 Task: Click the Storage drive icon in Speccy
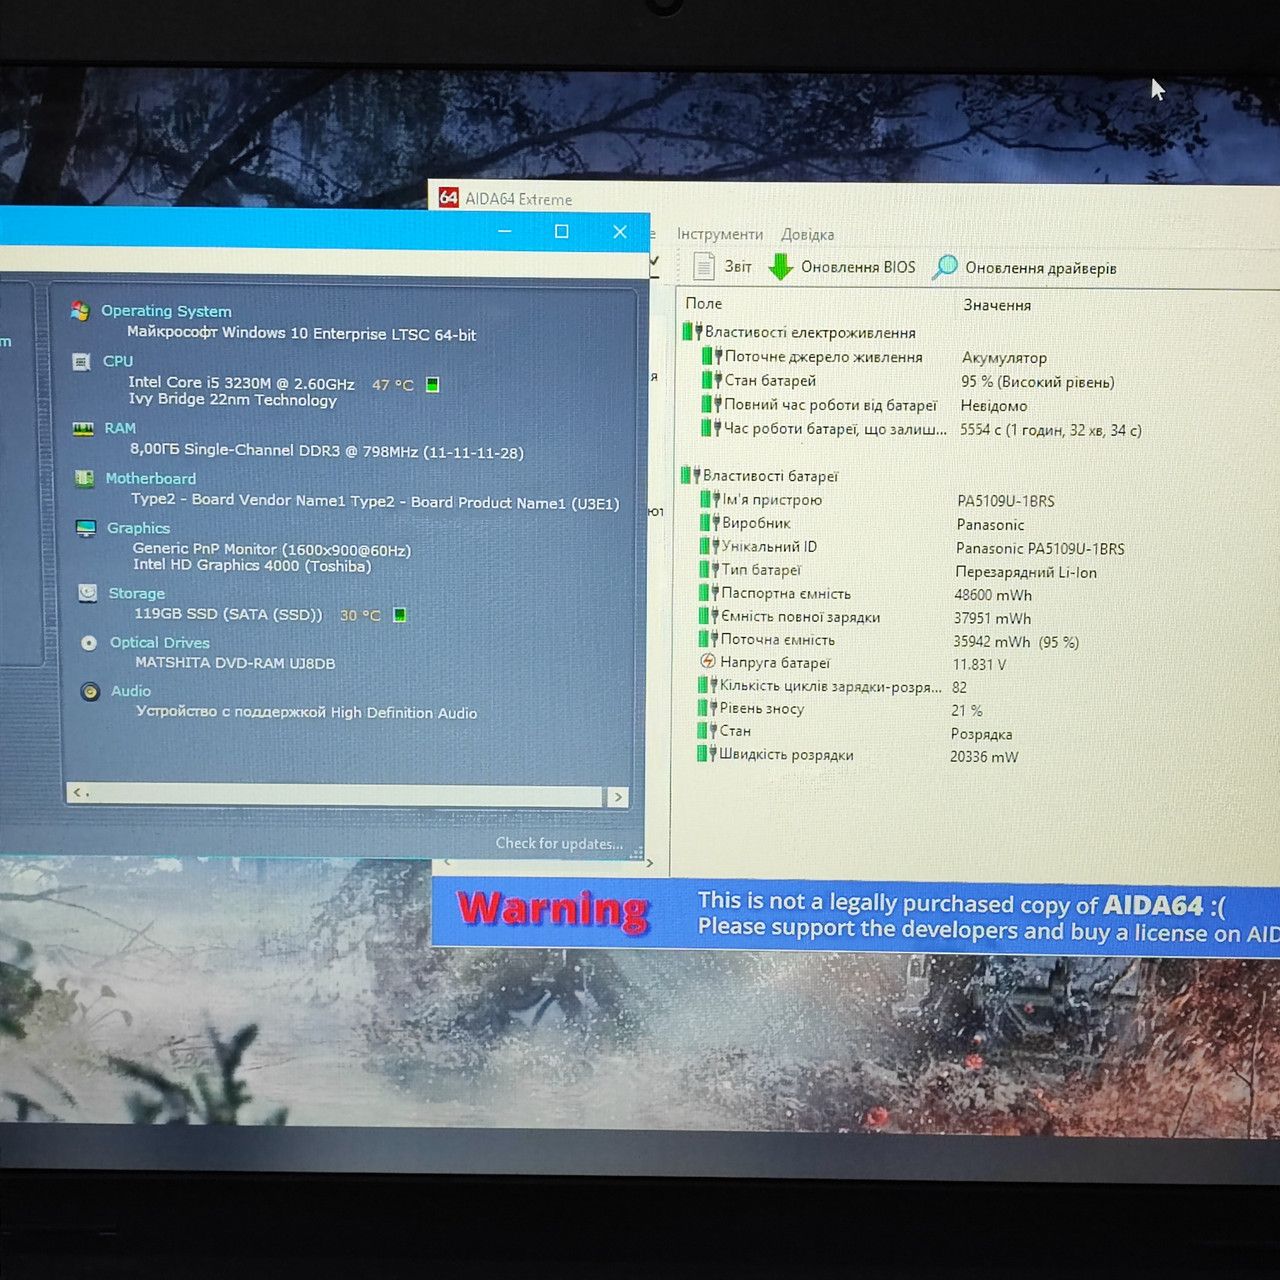88,593
